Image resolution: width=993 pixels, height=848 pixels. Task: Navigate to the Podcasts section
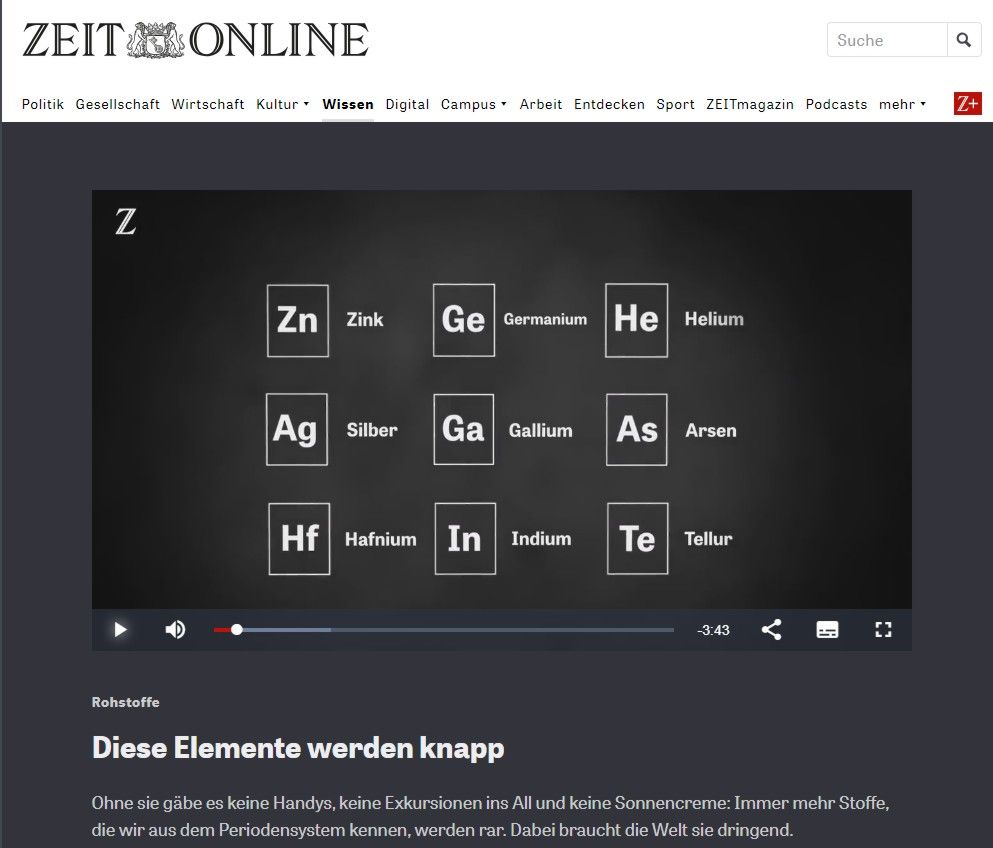click(x=836, y=104)
